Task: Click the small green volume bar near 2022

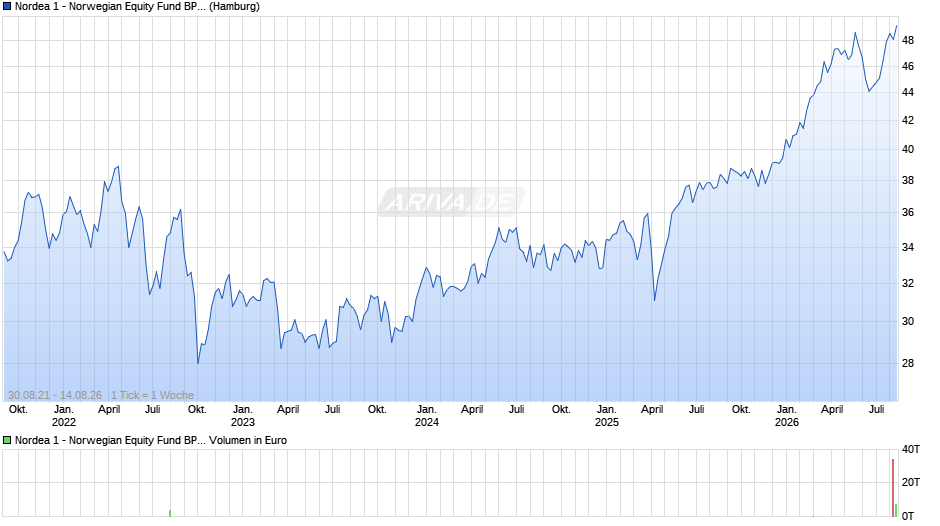Action: (170, 513)
